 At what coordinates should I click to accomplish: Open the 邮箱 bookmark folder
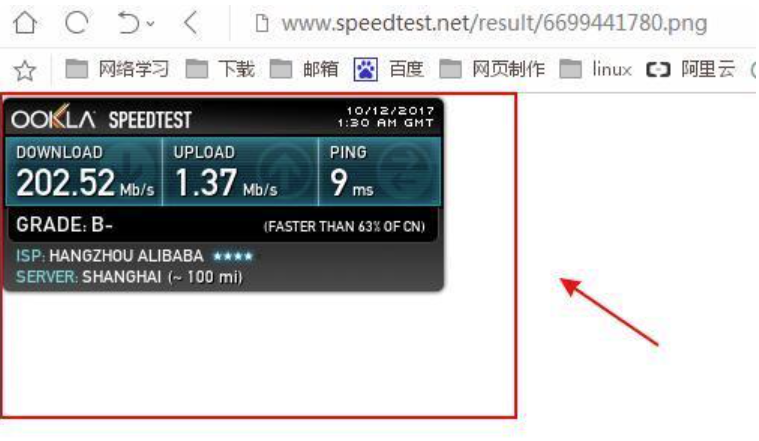tap(304, 69)
